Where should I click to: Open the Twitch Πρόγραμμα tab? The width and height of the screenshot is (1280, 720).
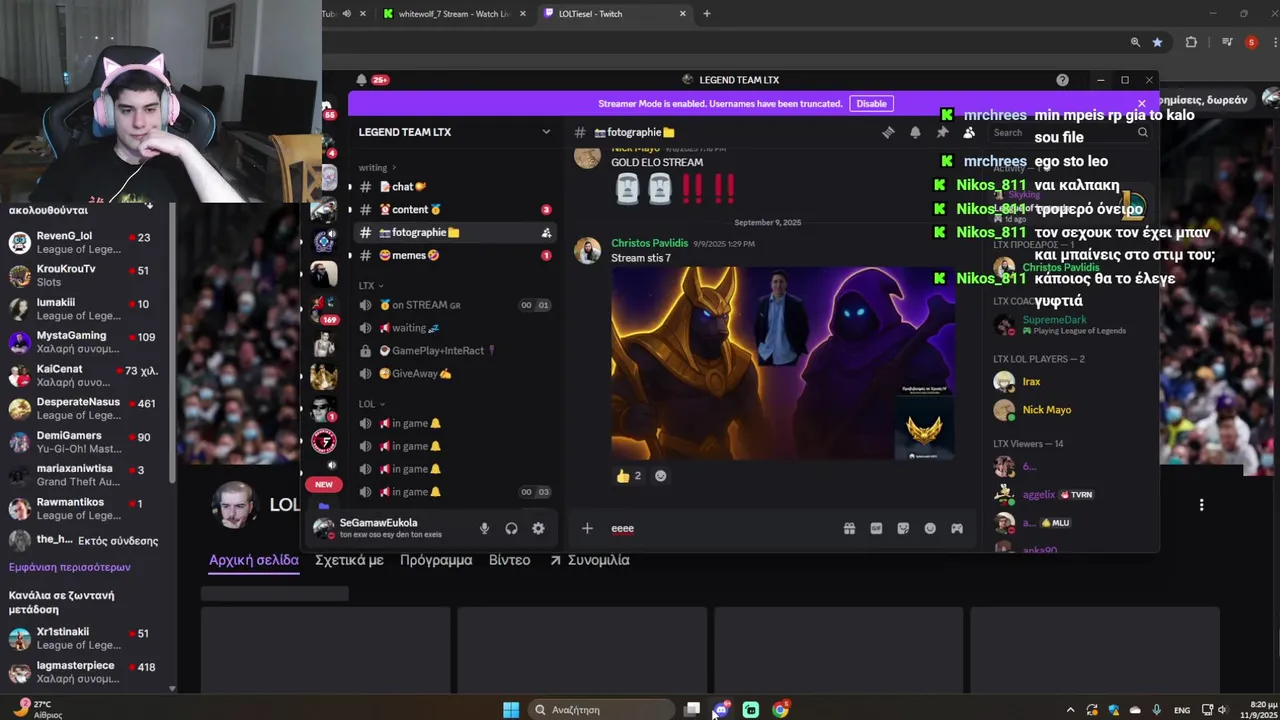point(436,560)
